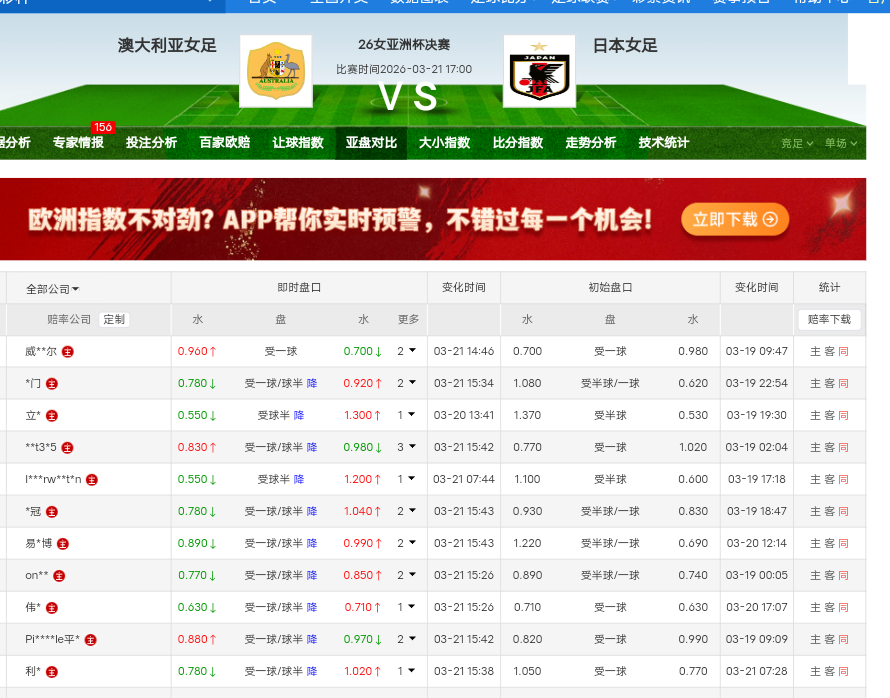This screenshot has width=890, height=698.
Task: Click the Japan JFA team crest
Action: [x=539, y=71]
